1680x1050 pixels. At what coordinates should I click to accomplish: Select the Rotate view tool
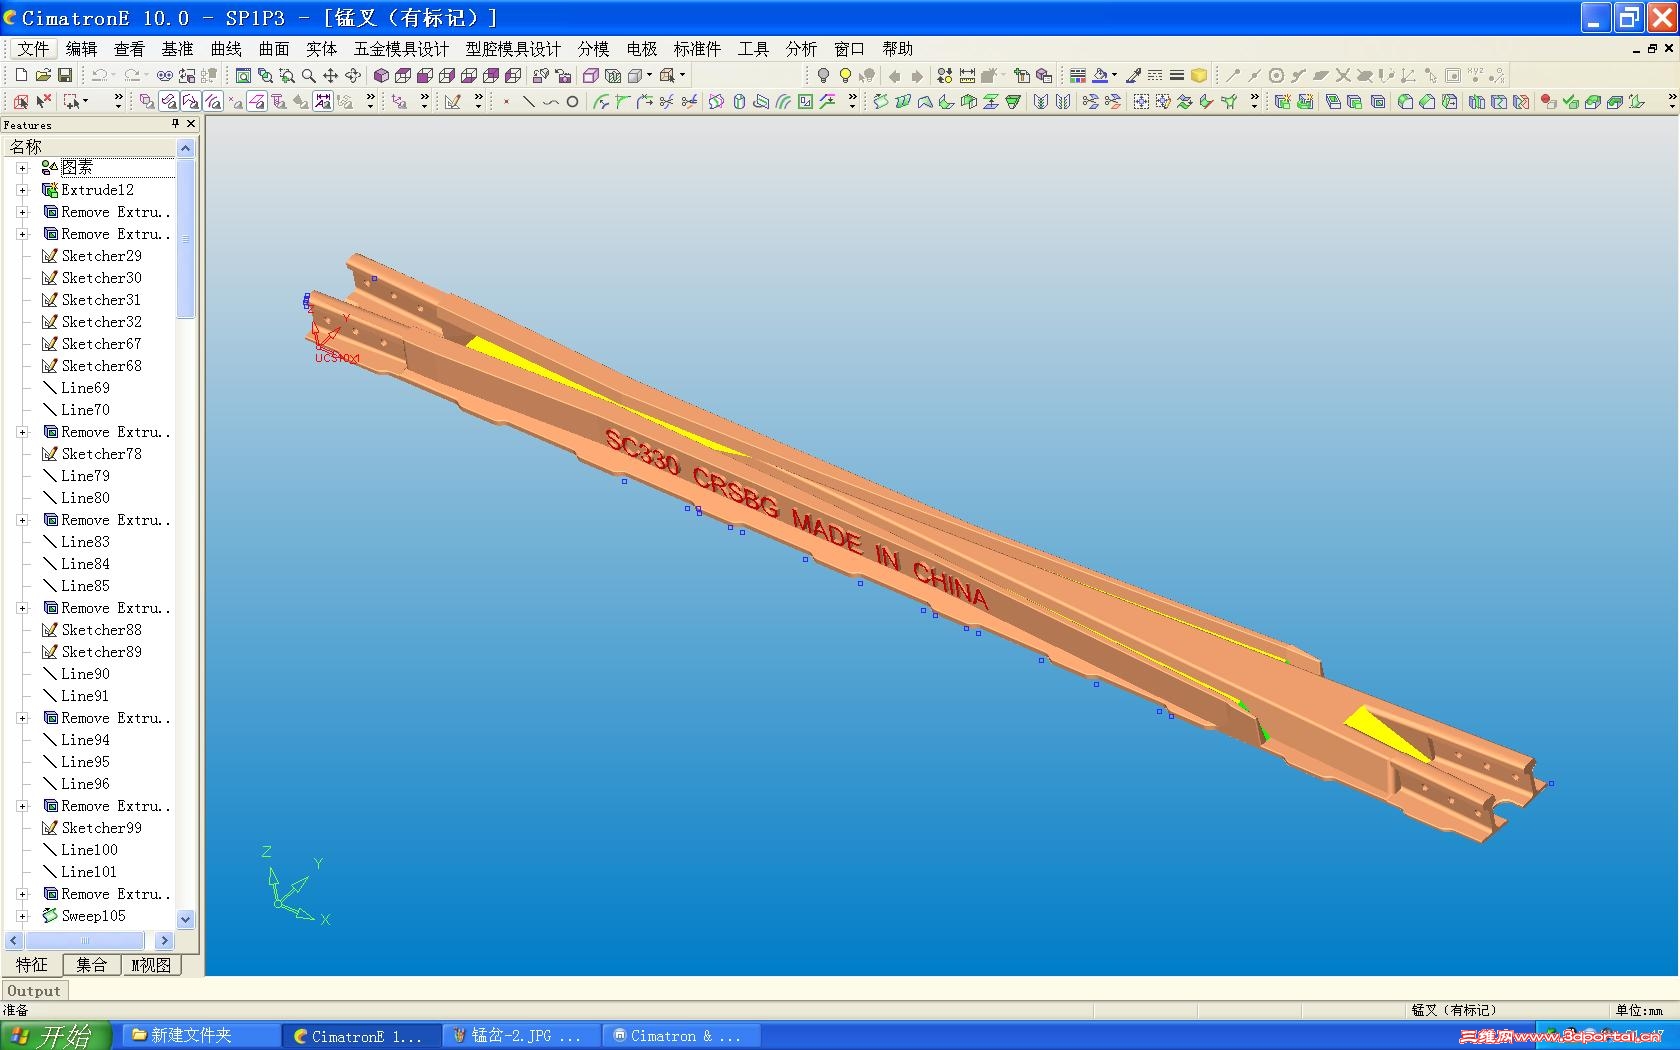(x=352, y=75)
